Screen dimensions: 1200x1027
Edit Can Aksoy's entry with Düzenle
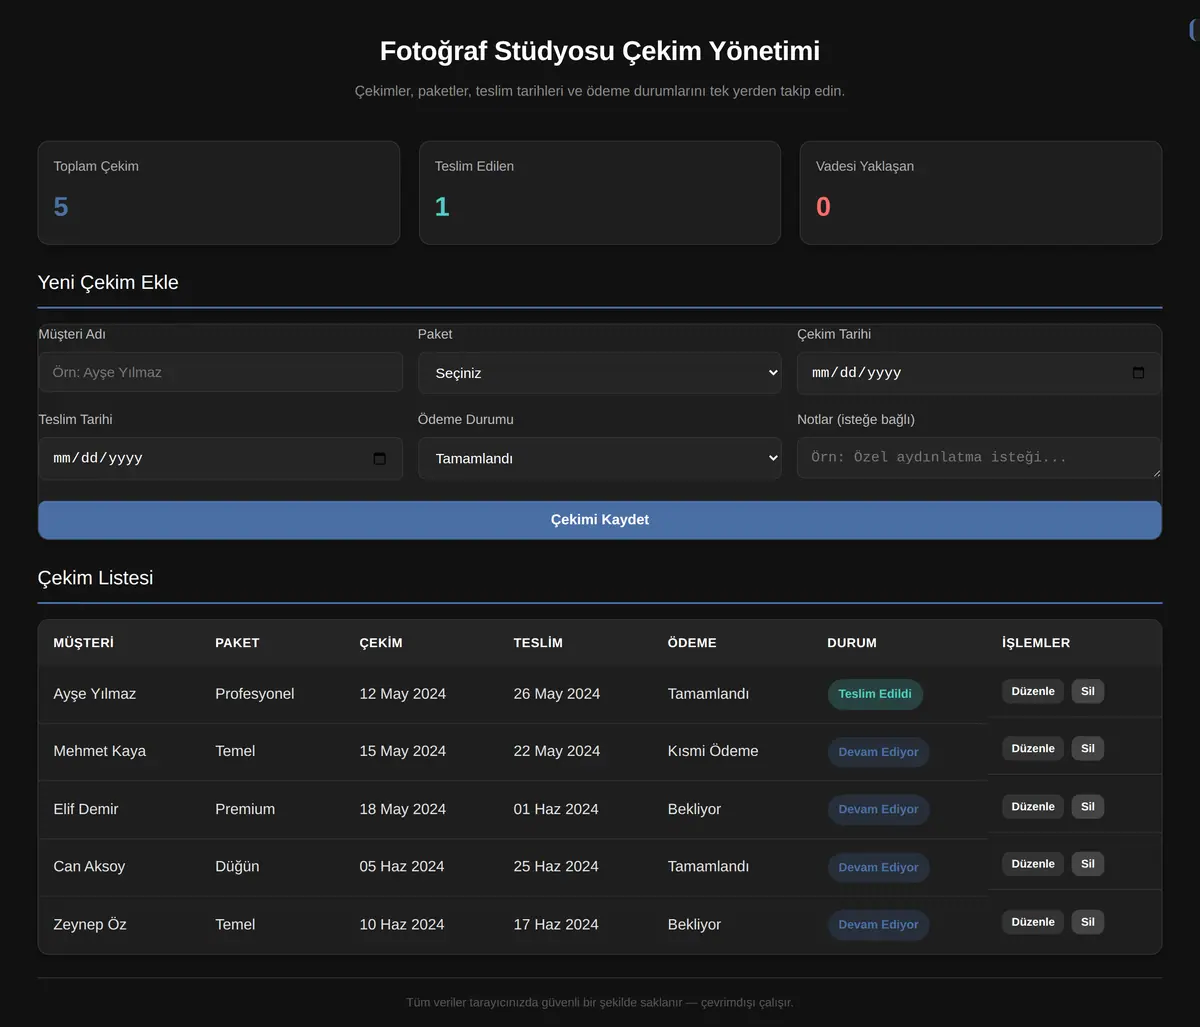pos(1033,864)
